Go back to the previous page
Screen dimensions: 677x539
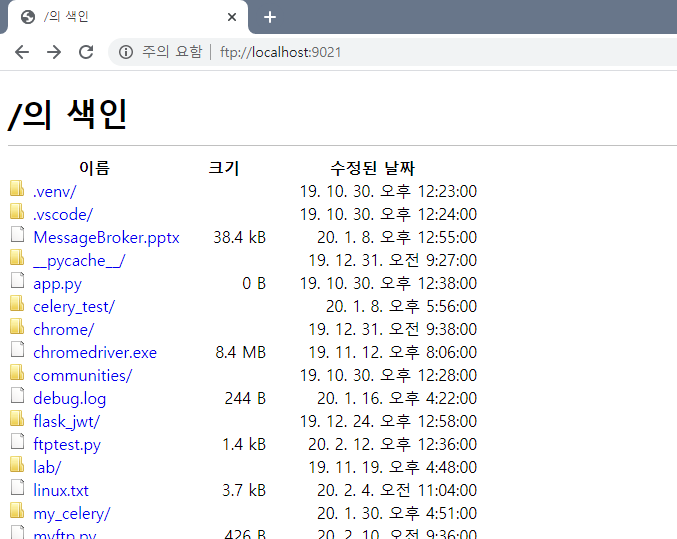[x=22, y=52]
